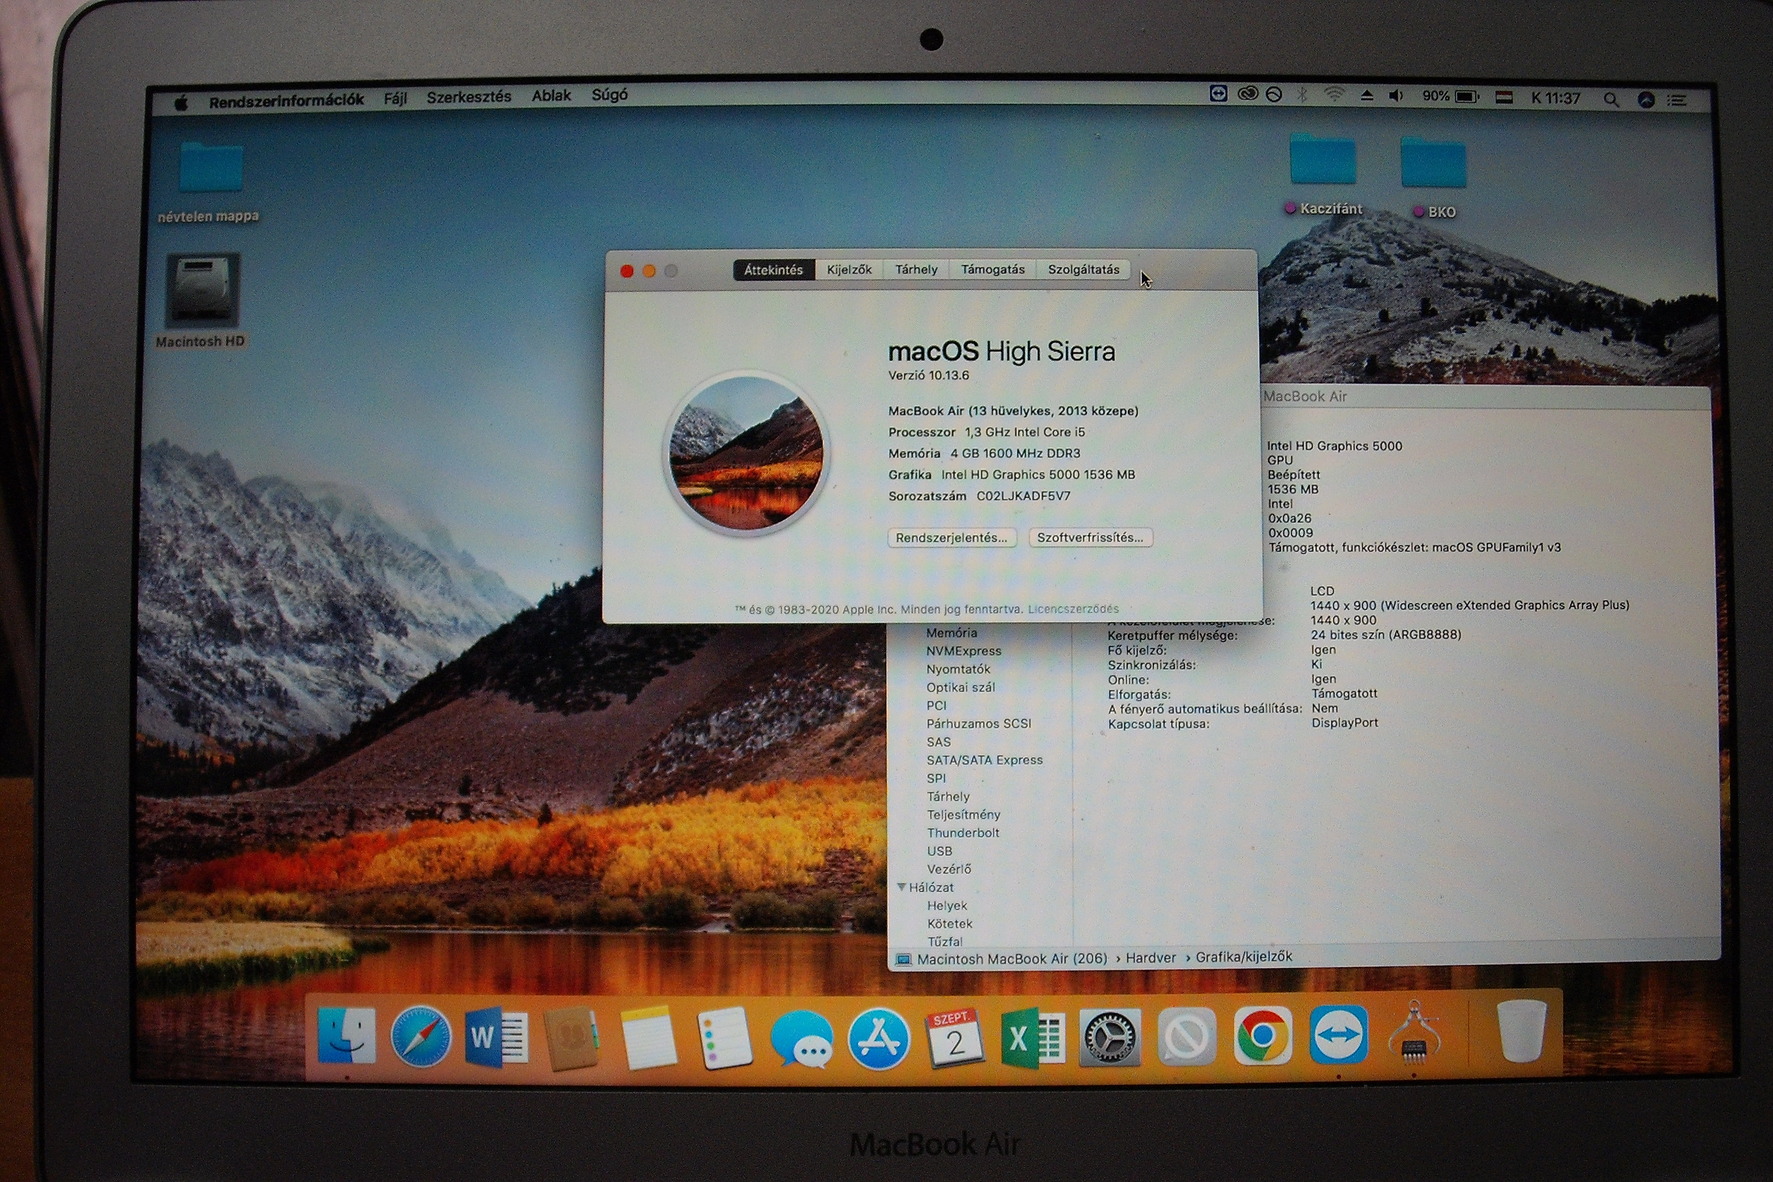
Task: Open Reminders from the Dock
Action: [x=725, y=1038]
